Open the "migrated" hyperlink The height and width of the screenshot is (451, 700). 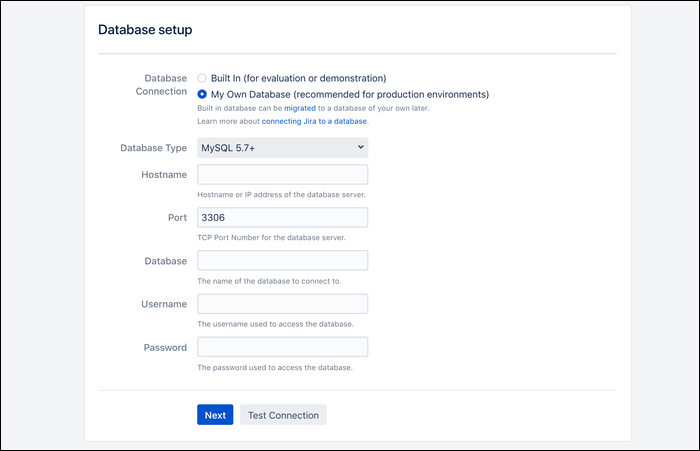[x=300, y=108]
